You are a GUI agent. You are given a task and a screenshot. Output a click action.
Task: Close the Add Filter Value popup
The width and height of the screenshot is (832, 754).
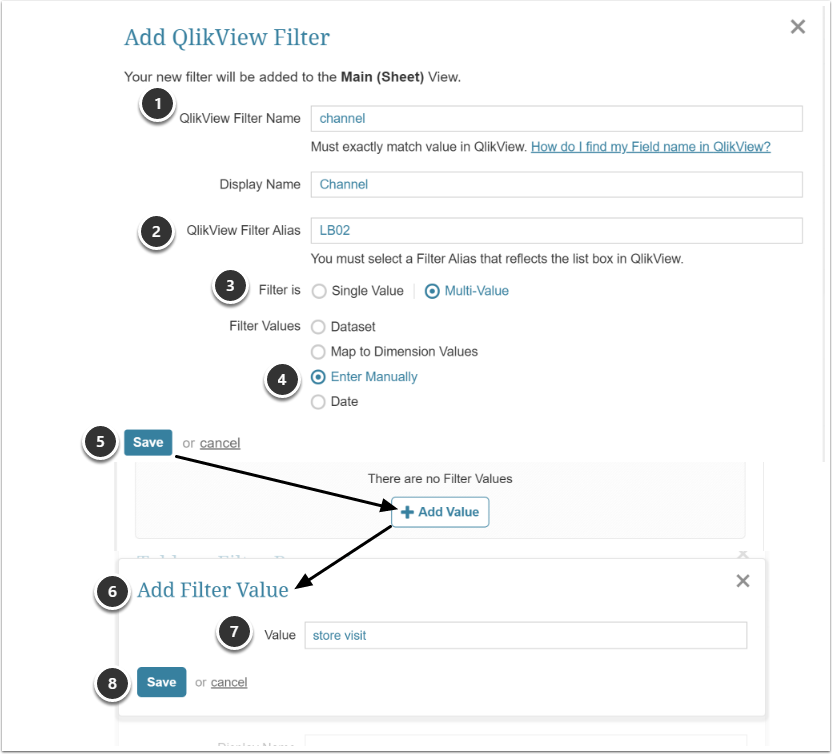[743, 581]
